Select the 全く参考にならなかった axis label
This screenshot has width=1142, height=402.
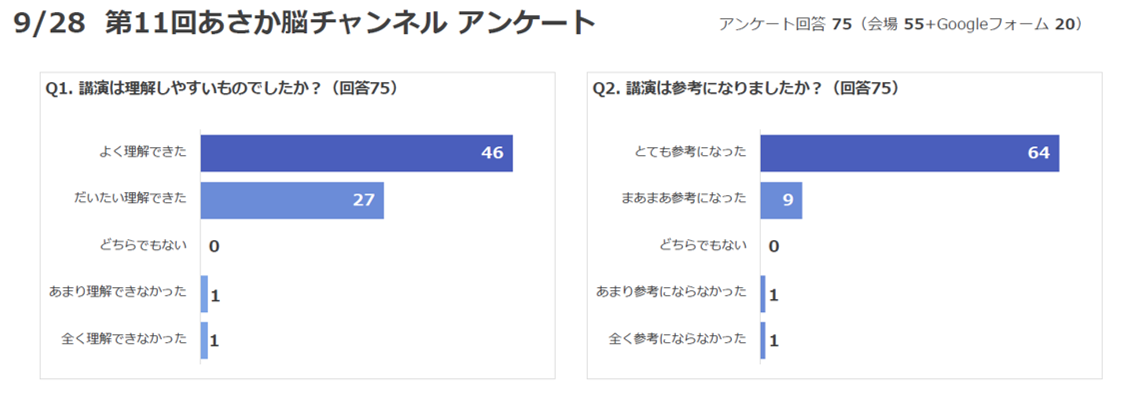coord(677,338)
